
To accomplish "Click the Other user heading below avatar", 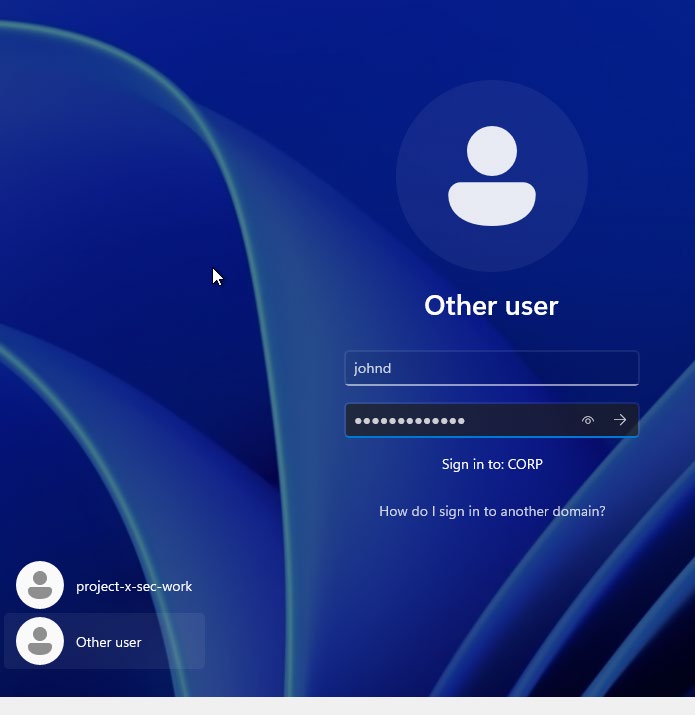I will click(x=491, y=305).
